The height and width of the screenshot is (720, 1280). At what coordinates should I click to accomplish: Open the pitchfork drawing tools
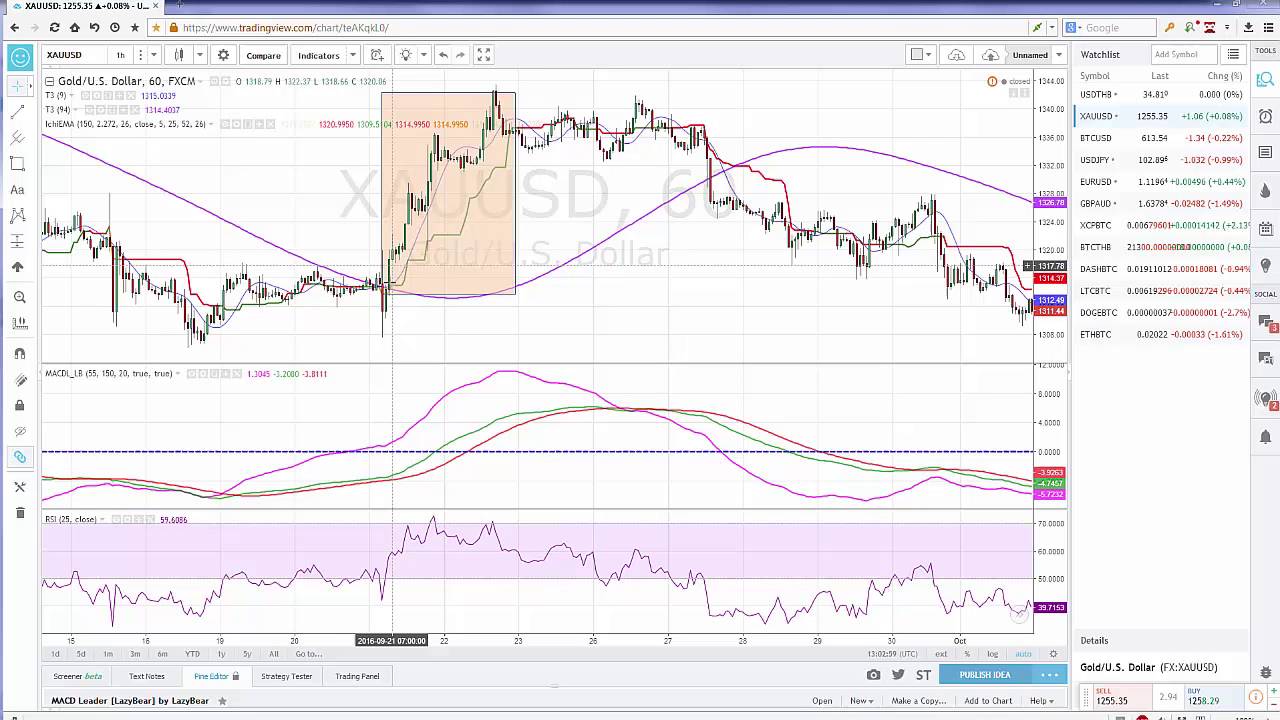[18, 138]
